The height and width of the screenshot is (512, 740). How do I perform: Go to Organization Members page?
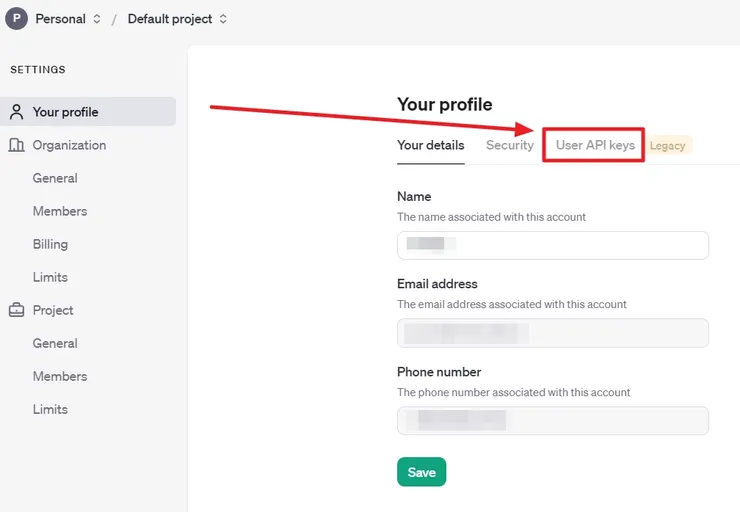click(60, 211)
